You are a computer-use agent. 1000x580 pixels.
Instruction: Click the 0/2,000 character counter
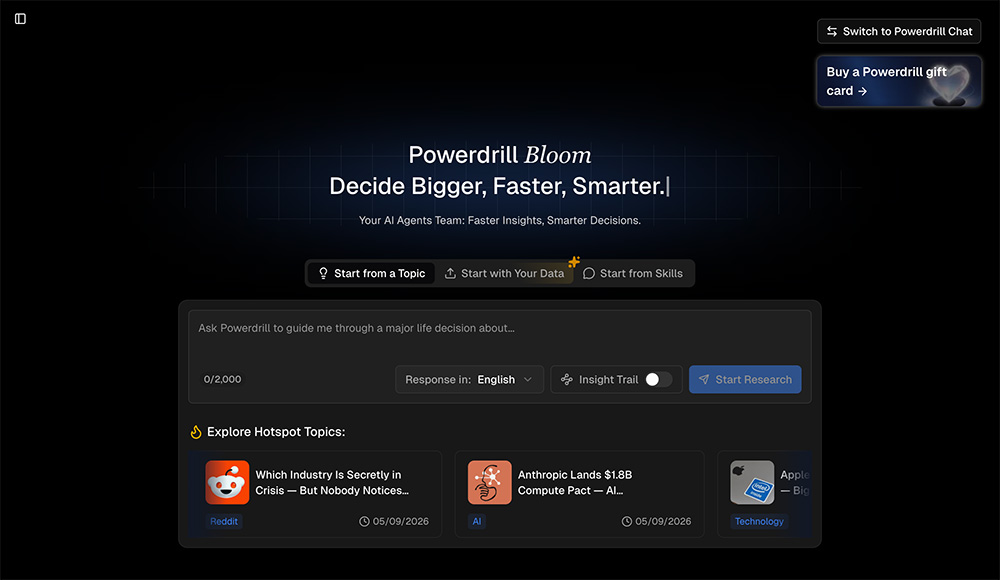[x=223, y=379]
